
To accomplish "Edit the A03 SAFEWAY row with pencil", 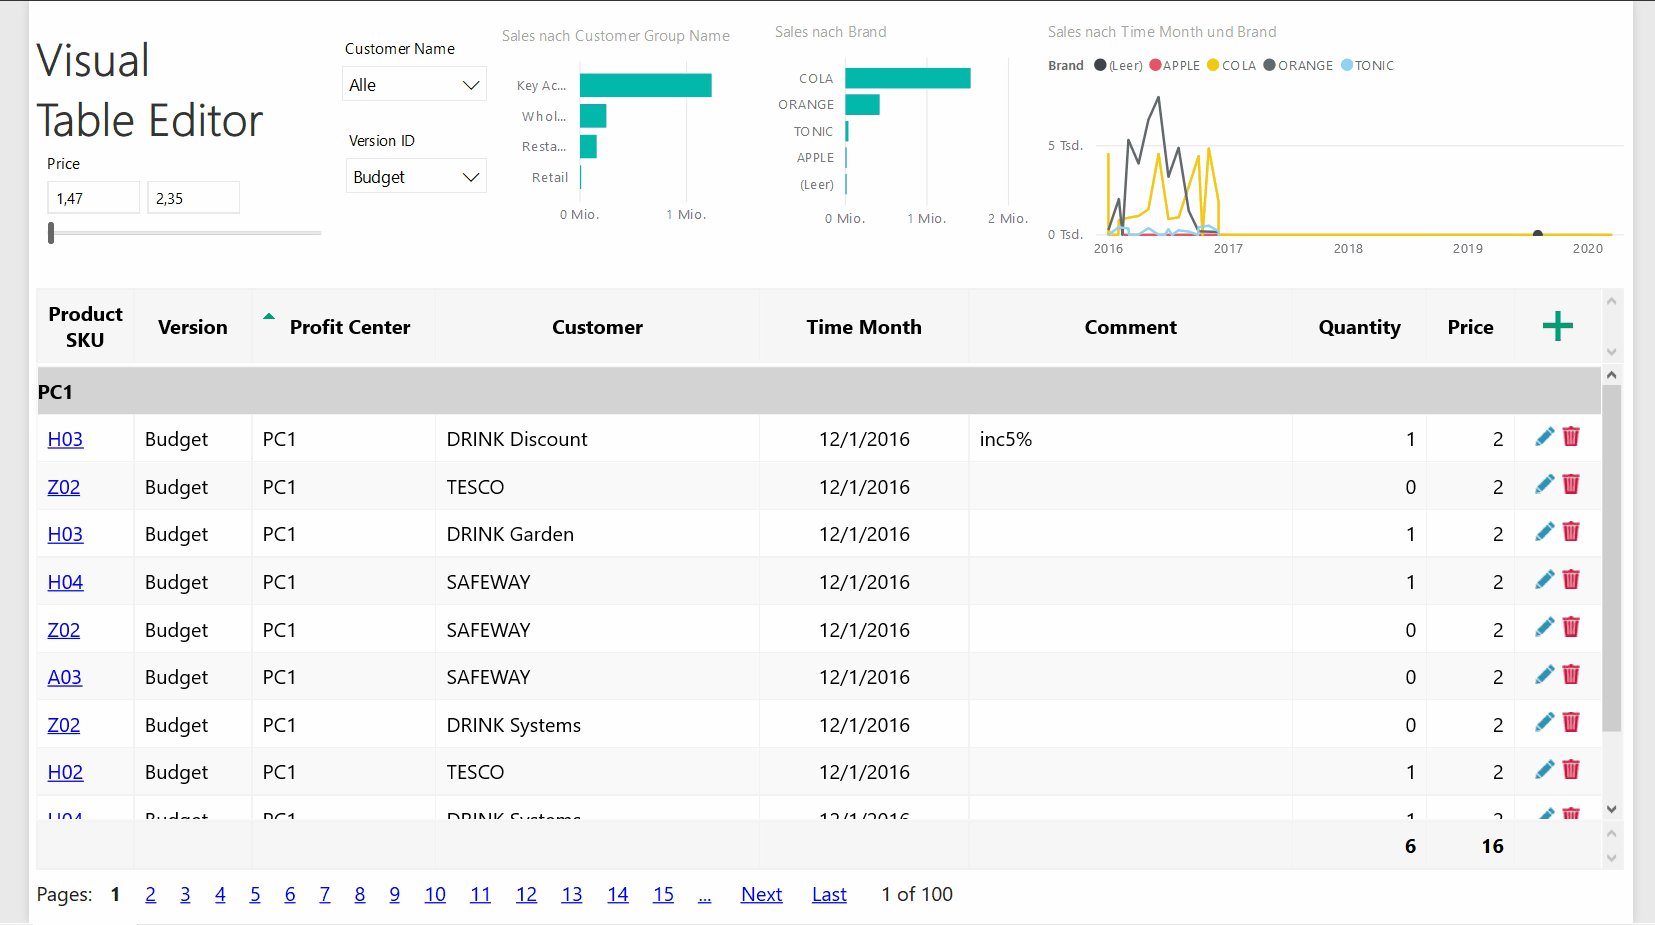I will [1544, 675].
